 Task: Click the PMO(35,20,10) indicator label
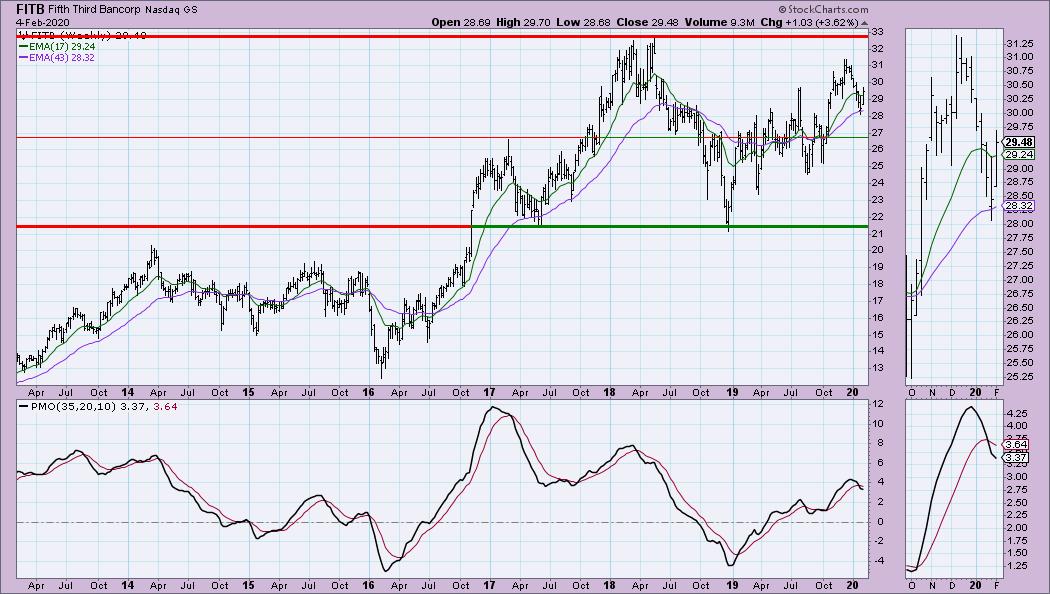[72, 406]
